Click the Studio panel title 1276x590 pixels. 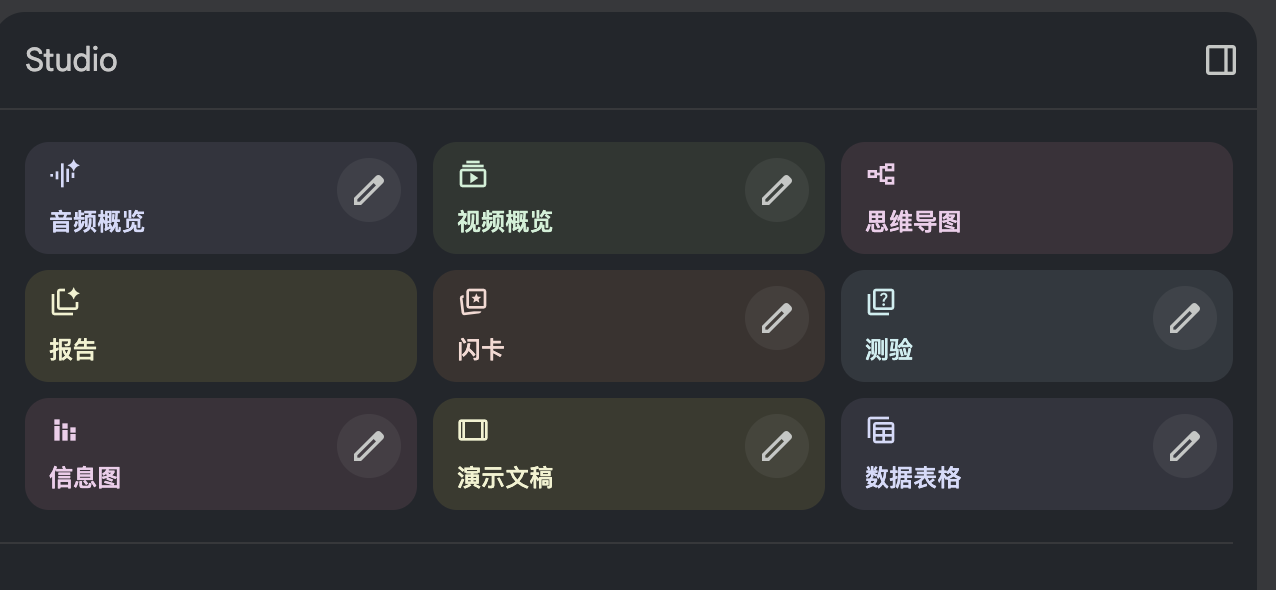[71, 60]
